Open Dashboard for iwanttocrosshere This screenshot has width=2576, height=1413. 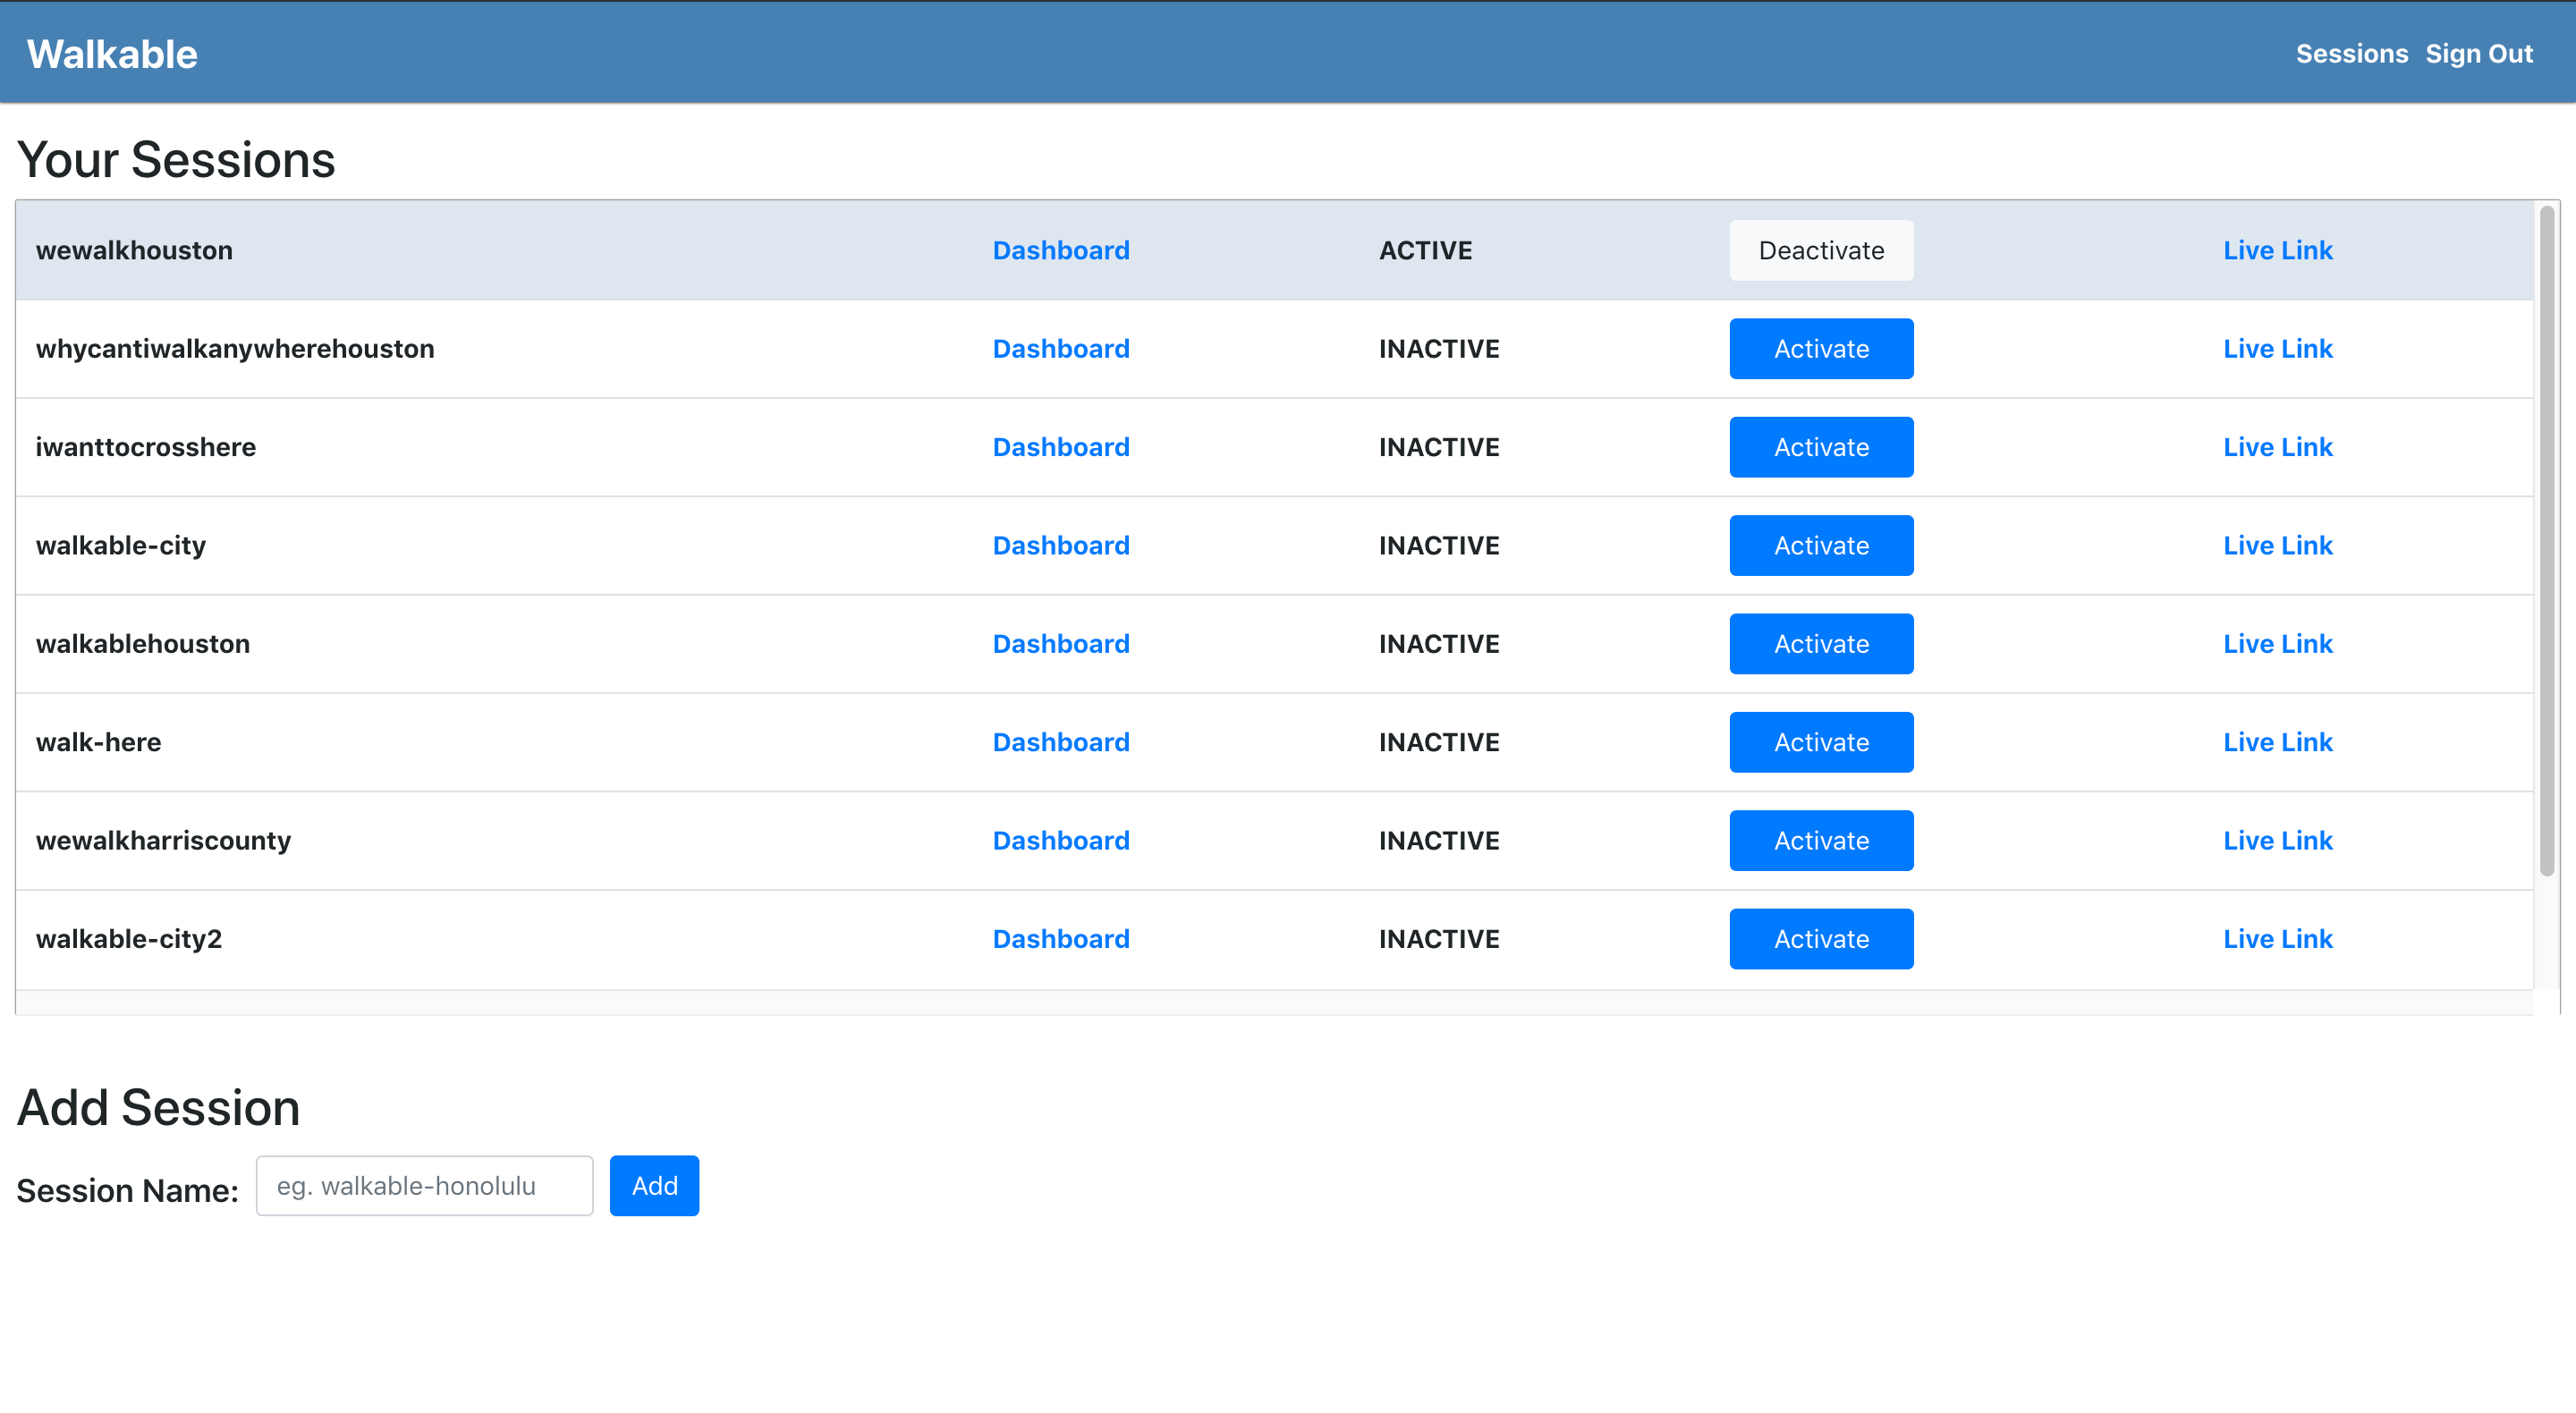pyautogui.click(x=1060, y=447)
